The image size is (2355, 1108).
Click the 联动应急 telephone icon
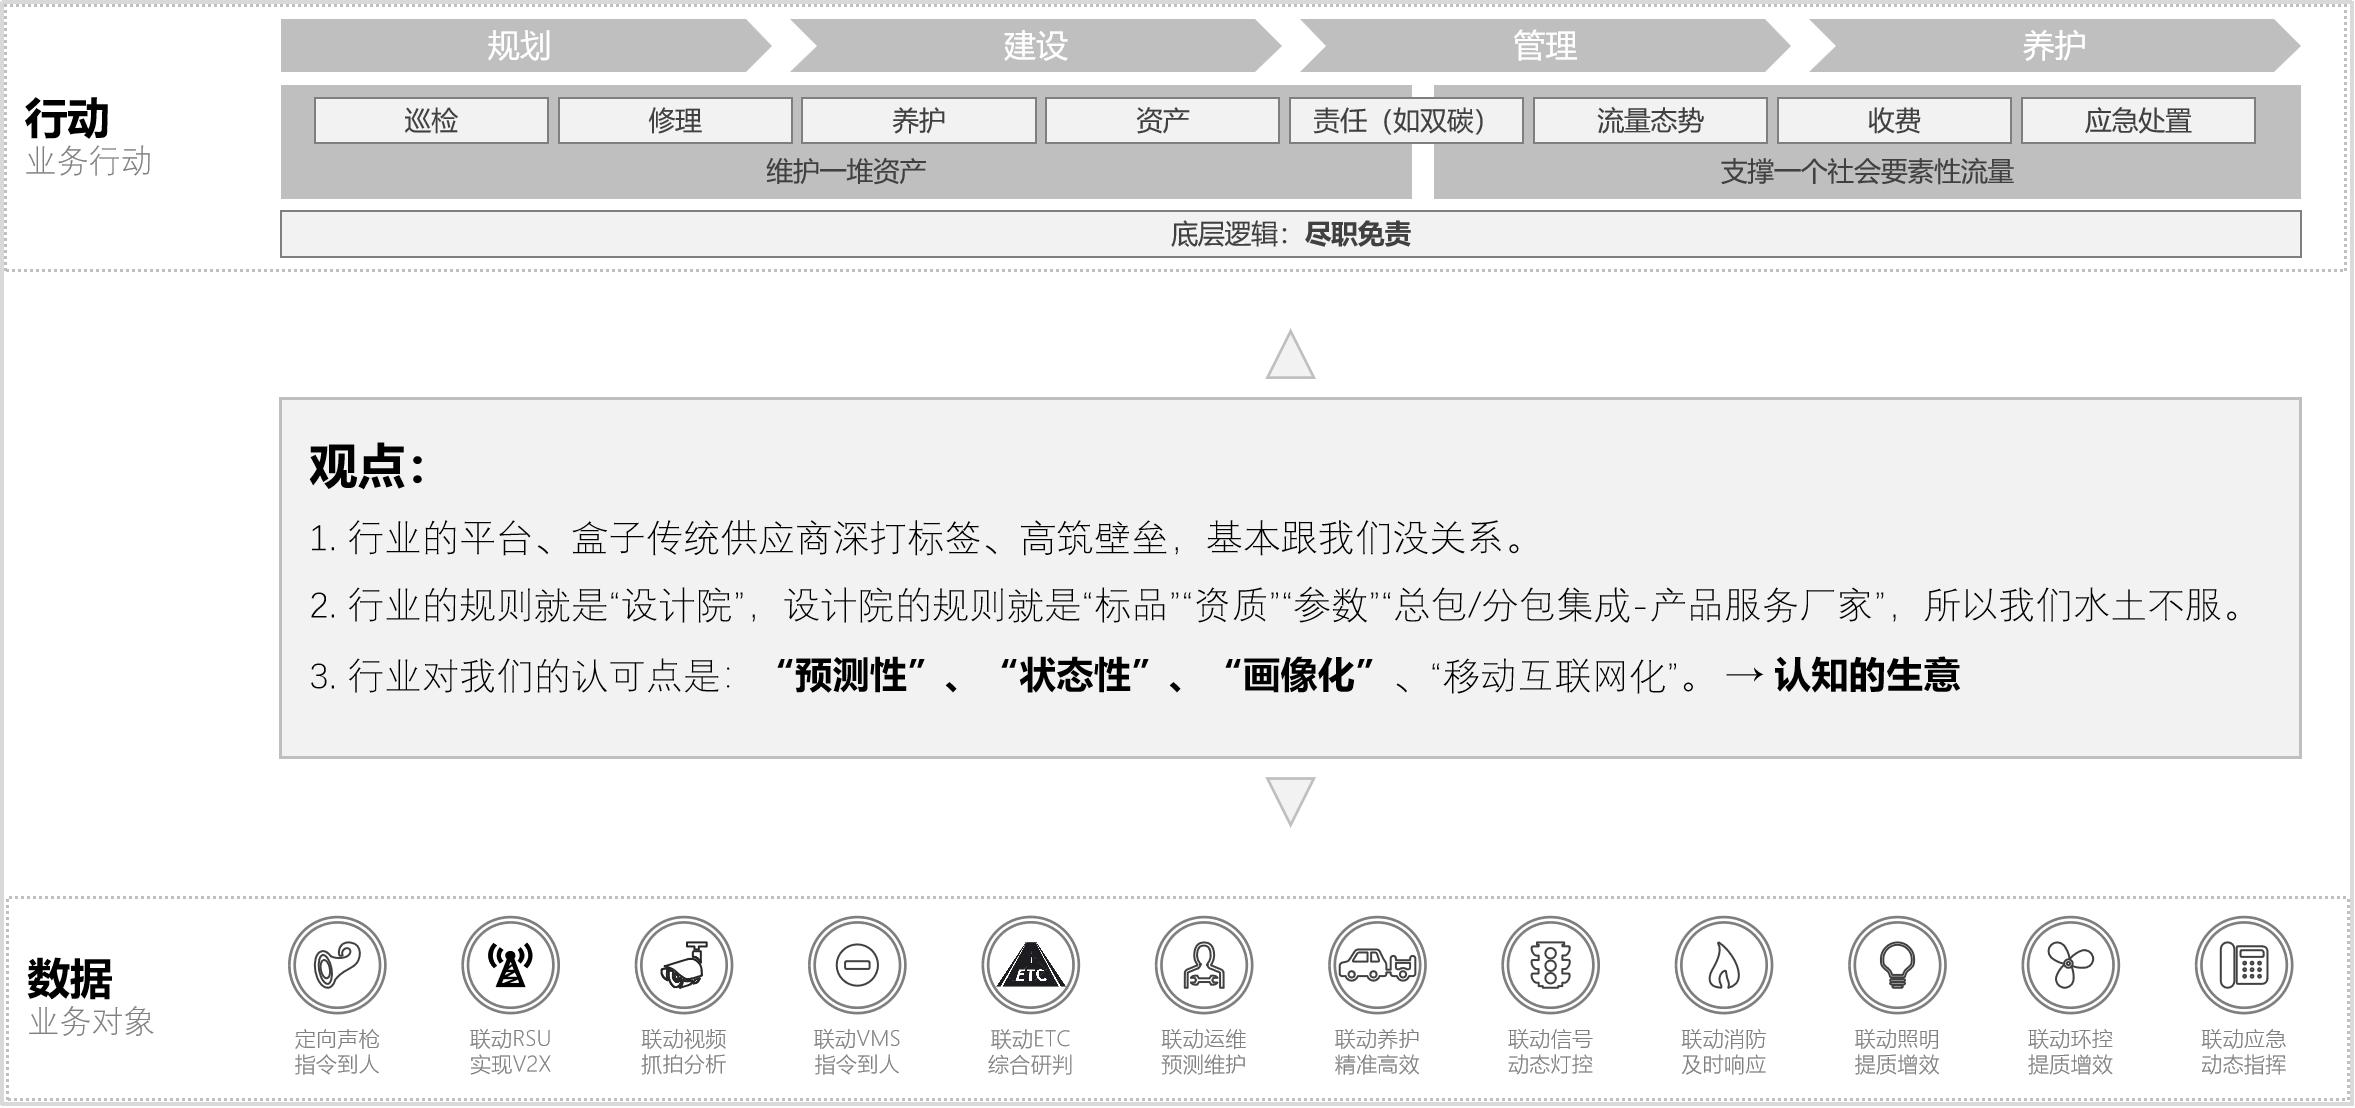[2243, 965]
